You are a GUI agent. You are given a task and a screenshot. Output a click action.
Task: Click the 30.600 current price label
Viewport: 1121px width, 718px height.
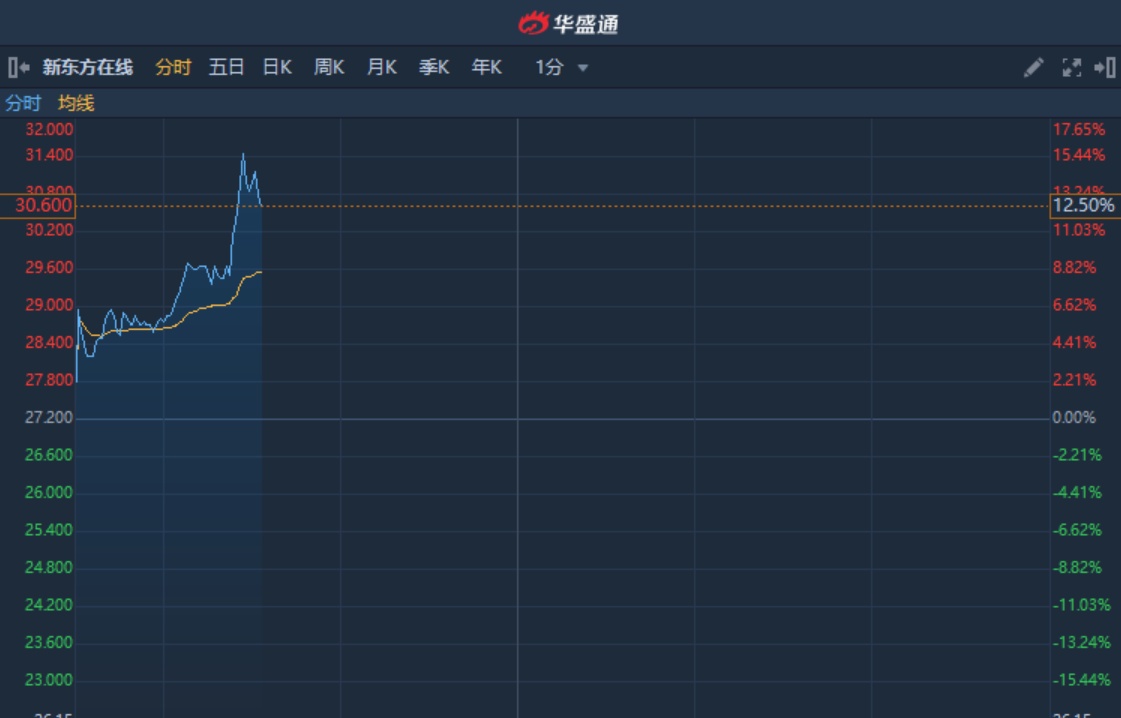(38, 206)
